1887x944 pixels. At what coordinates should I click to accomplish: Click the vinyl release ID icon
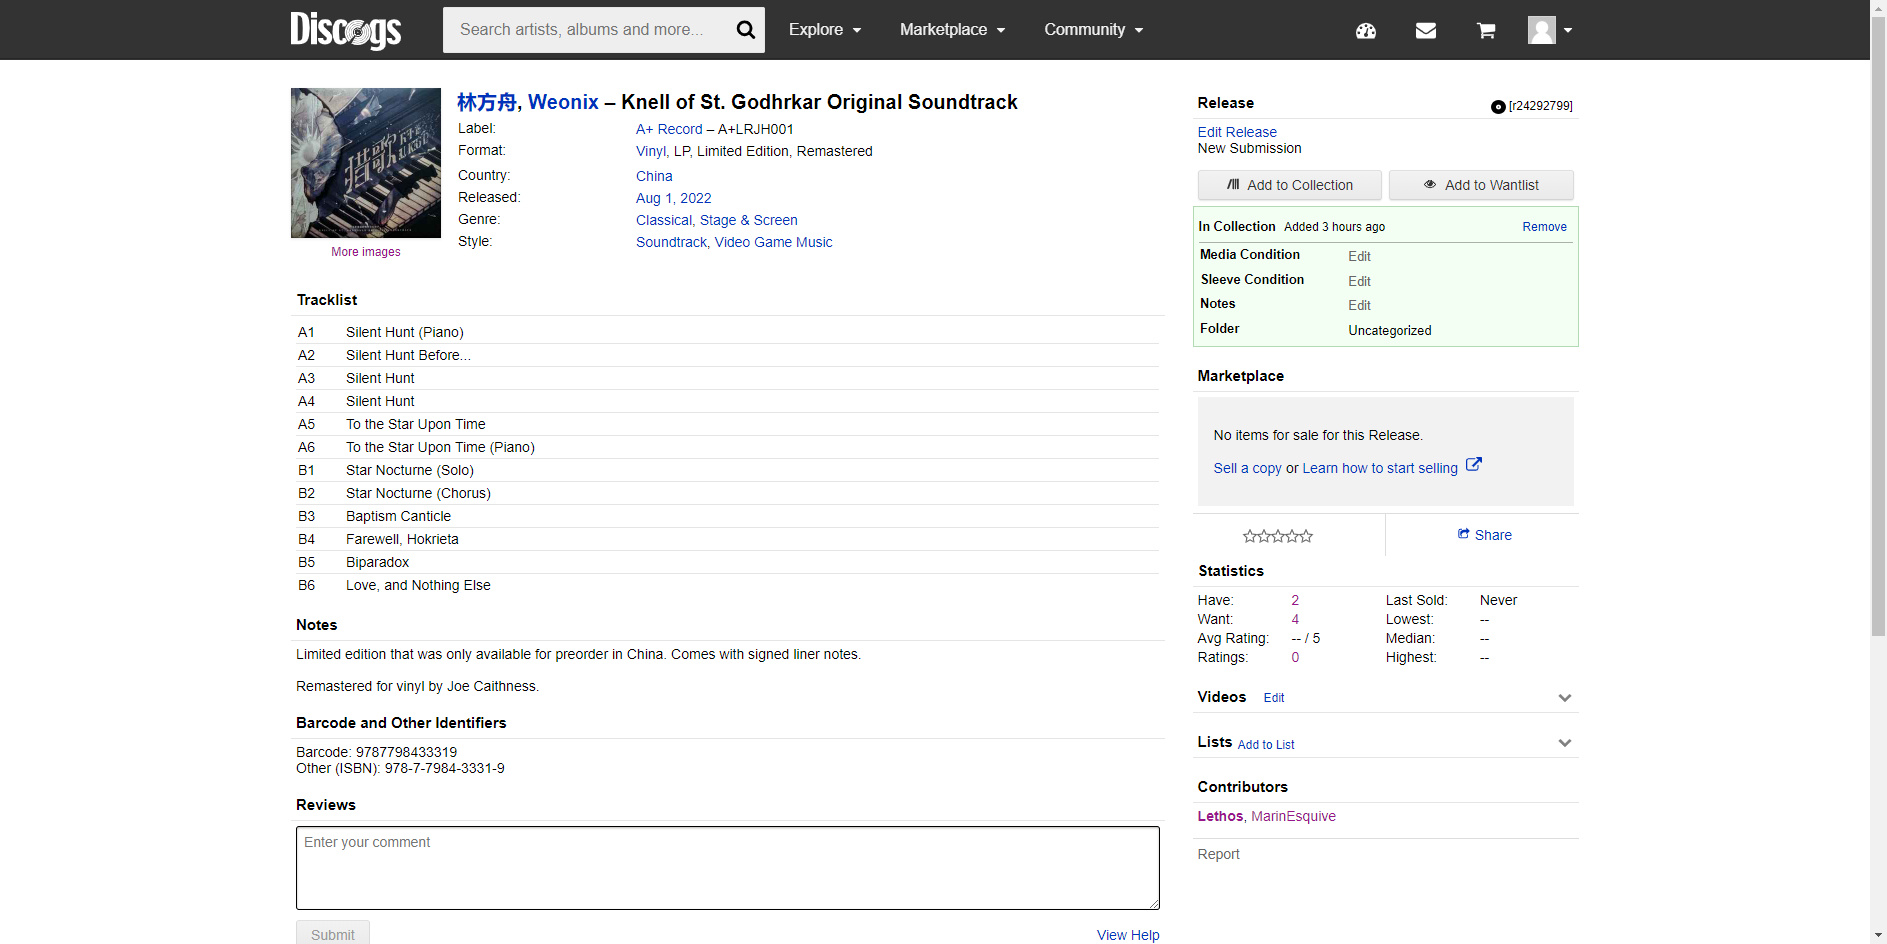pos(1498,107)
